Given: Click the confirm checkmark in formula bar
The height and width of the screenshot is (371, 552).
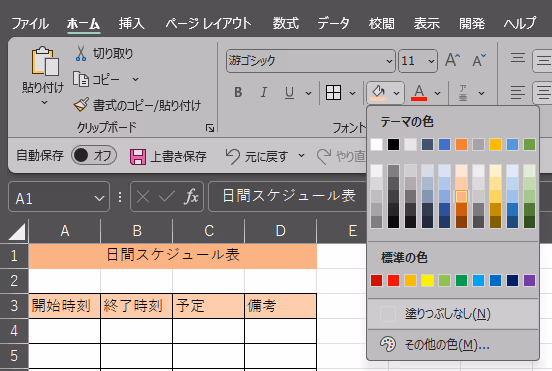Looking at the screenshot, I should 167,197.
